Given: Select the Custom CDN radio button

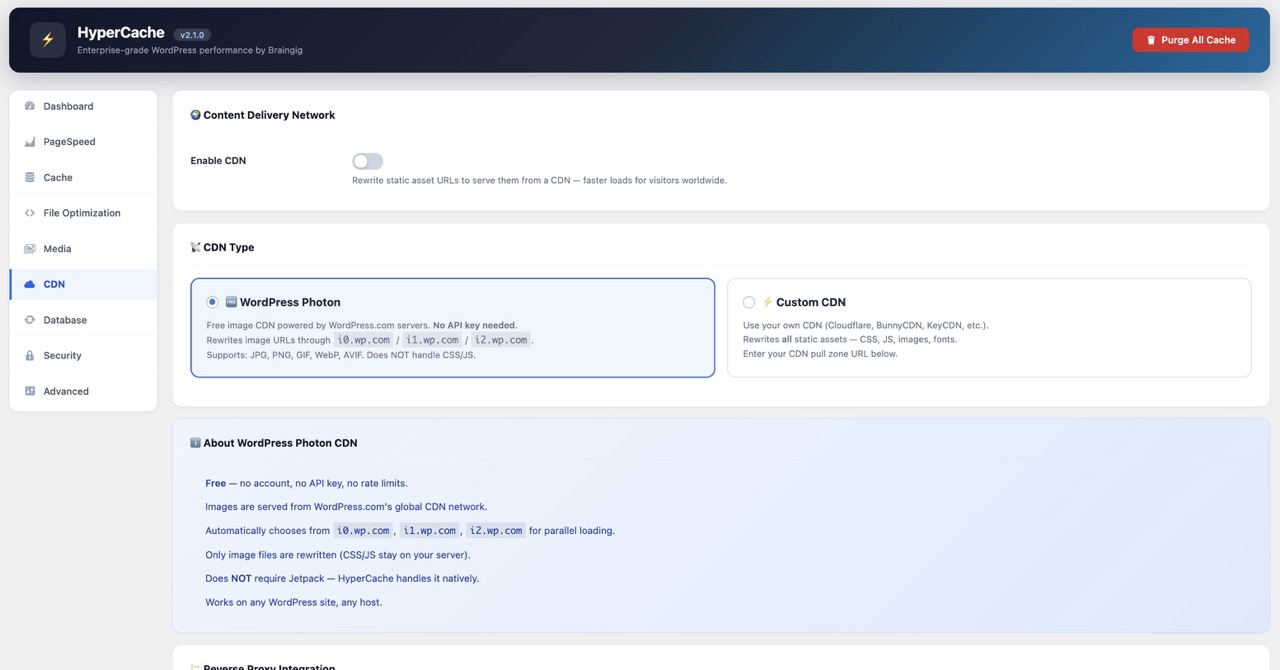Looking at the screenshot, I should click(x=749, y=302).
